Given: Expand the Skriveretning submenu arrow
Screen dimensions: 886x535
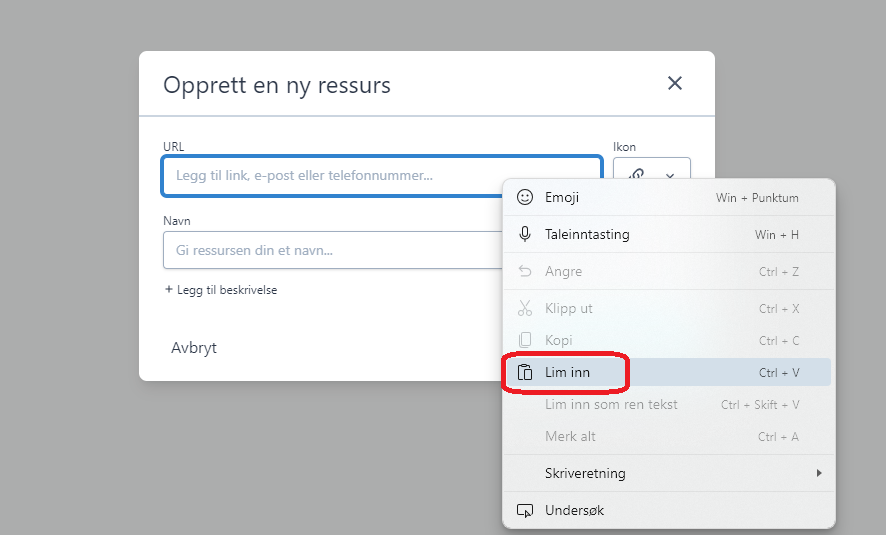Looking at the screenshot, I should [819, 473].
